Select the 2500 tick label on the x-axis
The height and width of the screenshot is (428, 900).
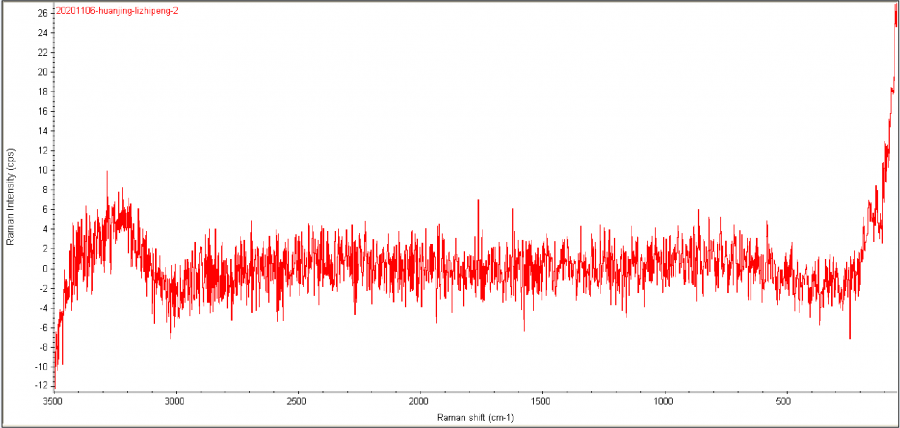pos(298,400)
